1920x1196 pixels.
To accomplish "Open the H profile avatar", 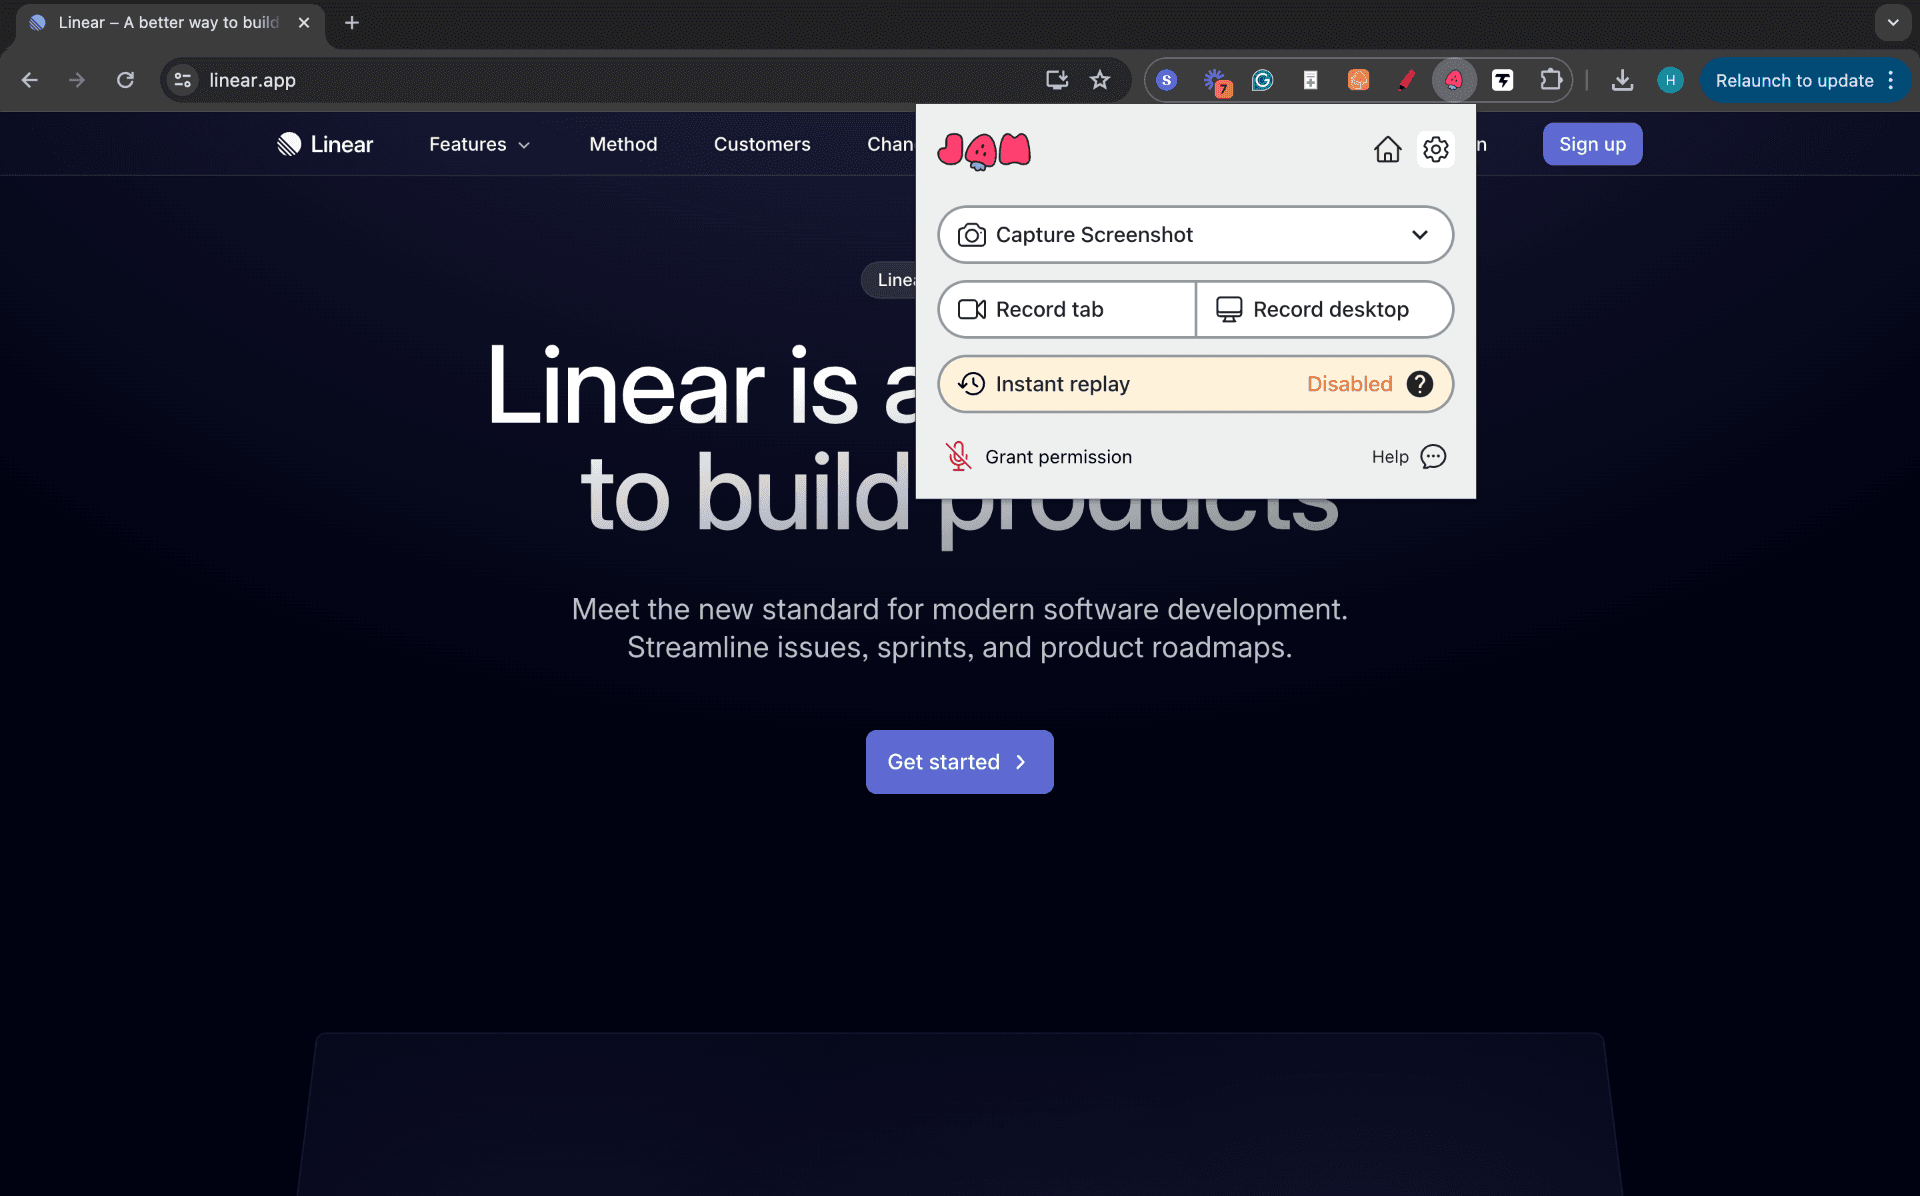I will pos(1670,80).
